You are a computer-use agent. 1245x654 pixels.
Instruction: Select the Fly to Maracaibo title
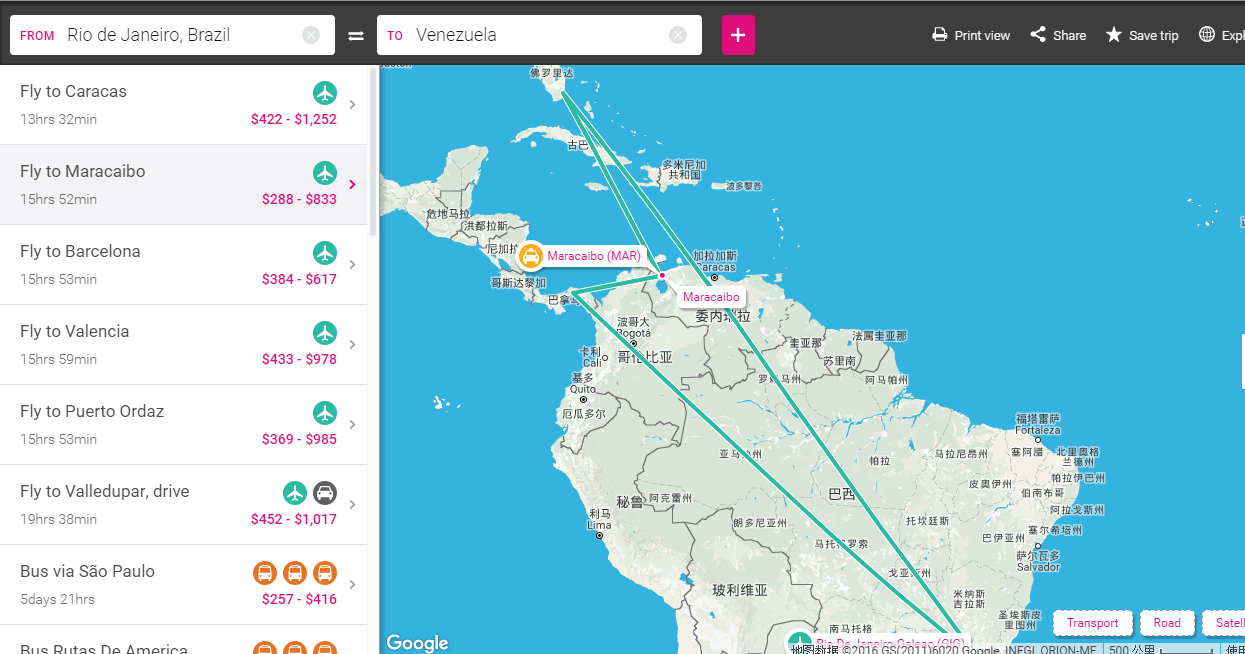point(83,171)
